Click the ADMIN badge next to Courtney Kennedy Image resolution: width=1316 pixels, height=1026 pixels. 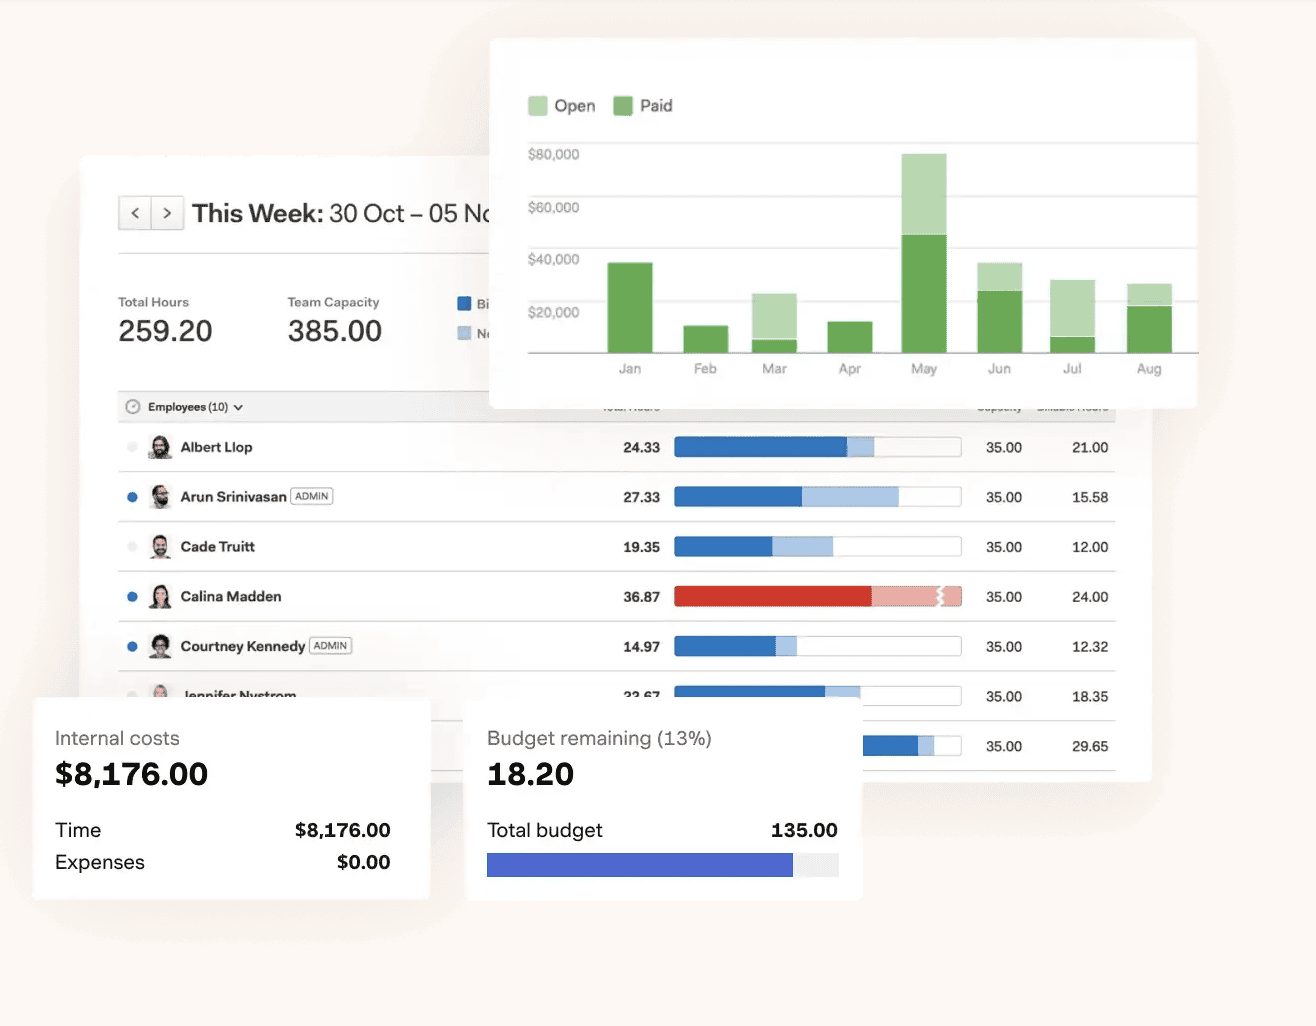(x=330, y=646)
